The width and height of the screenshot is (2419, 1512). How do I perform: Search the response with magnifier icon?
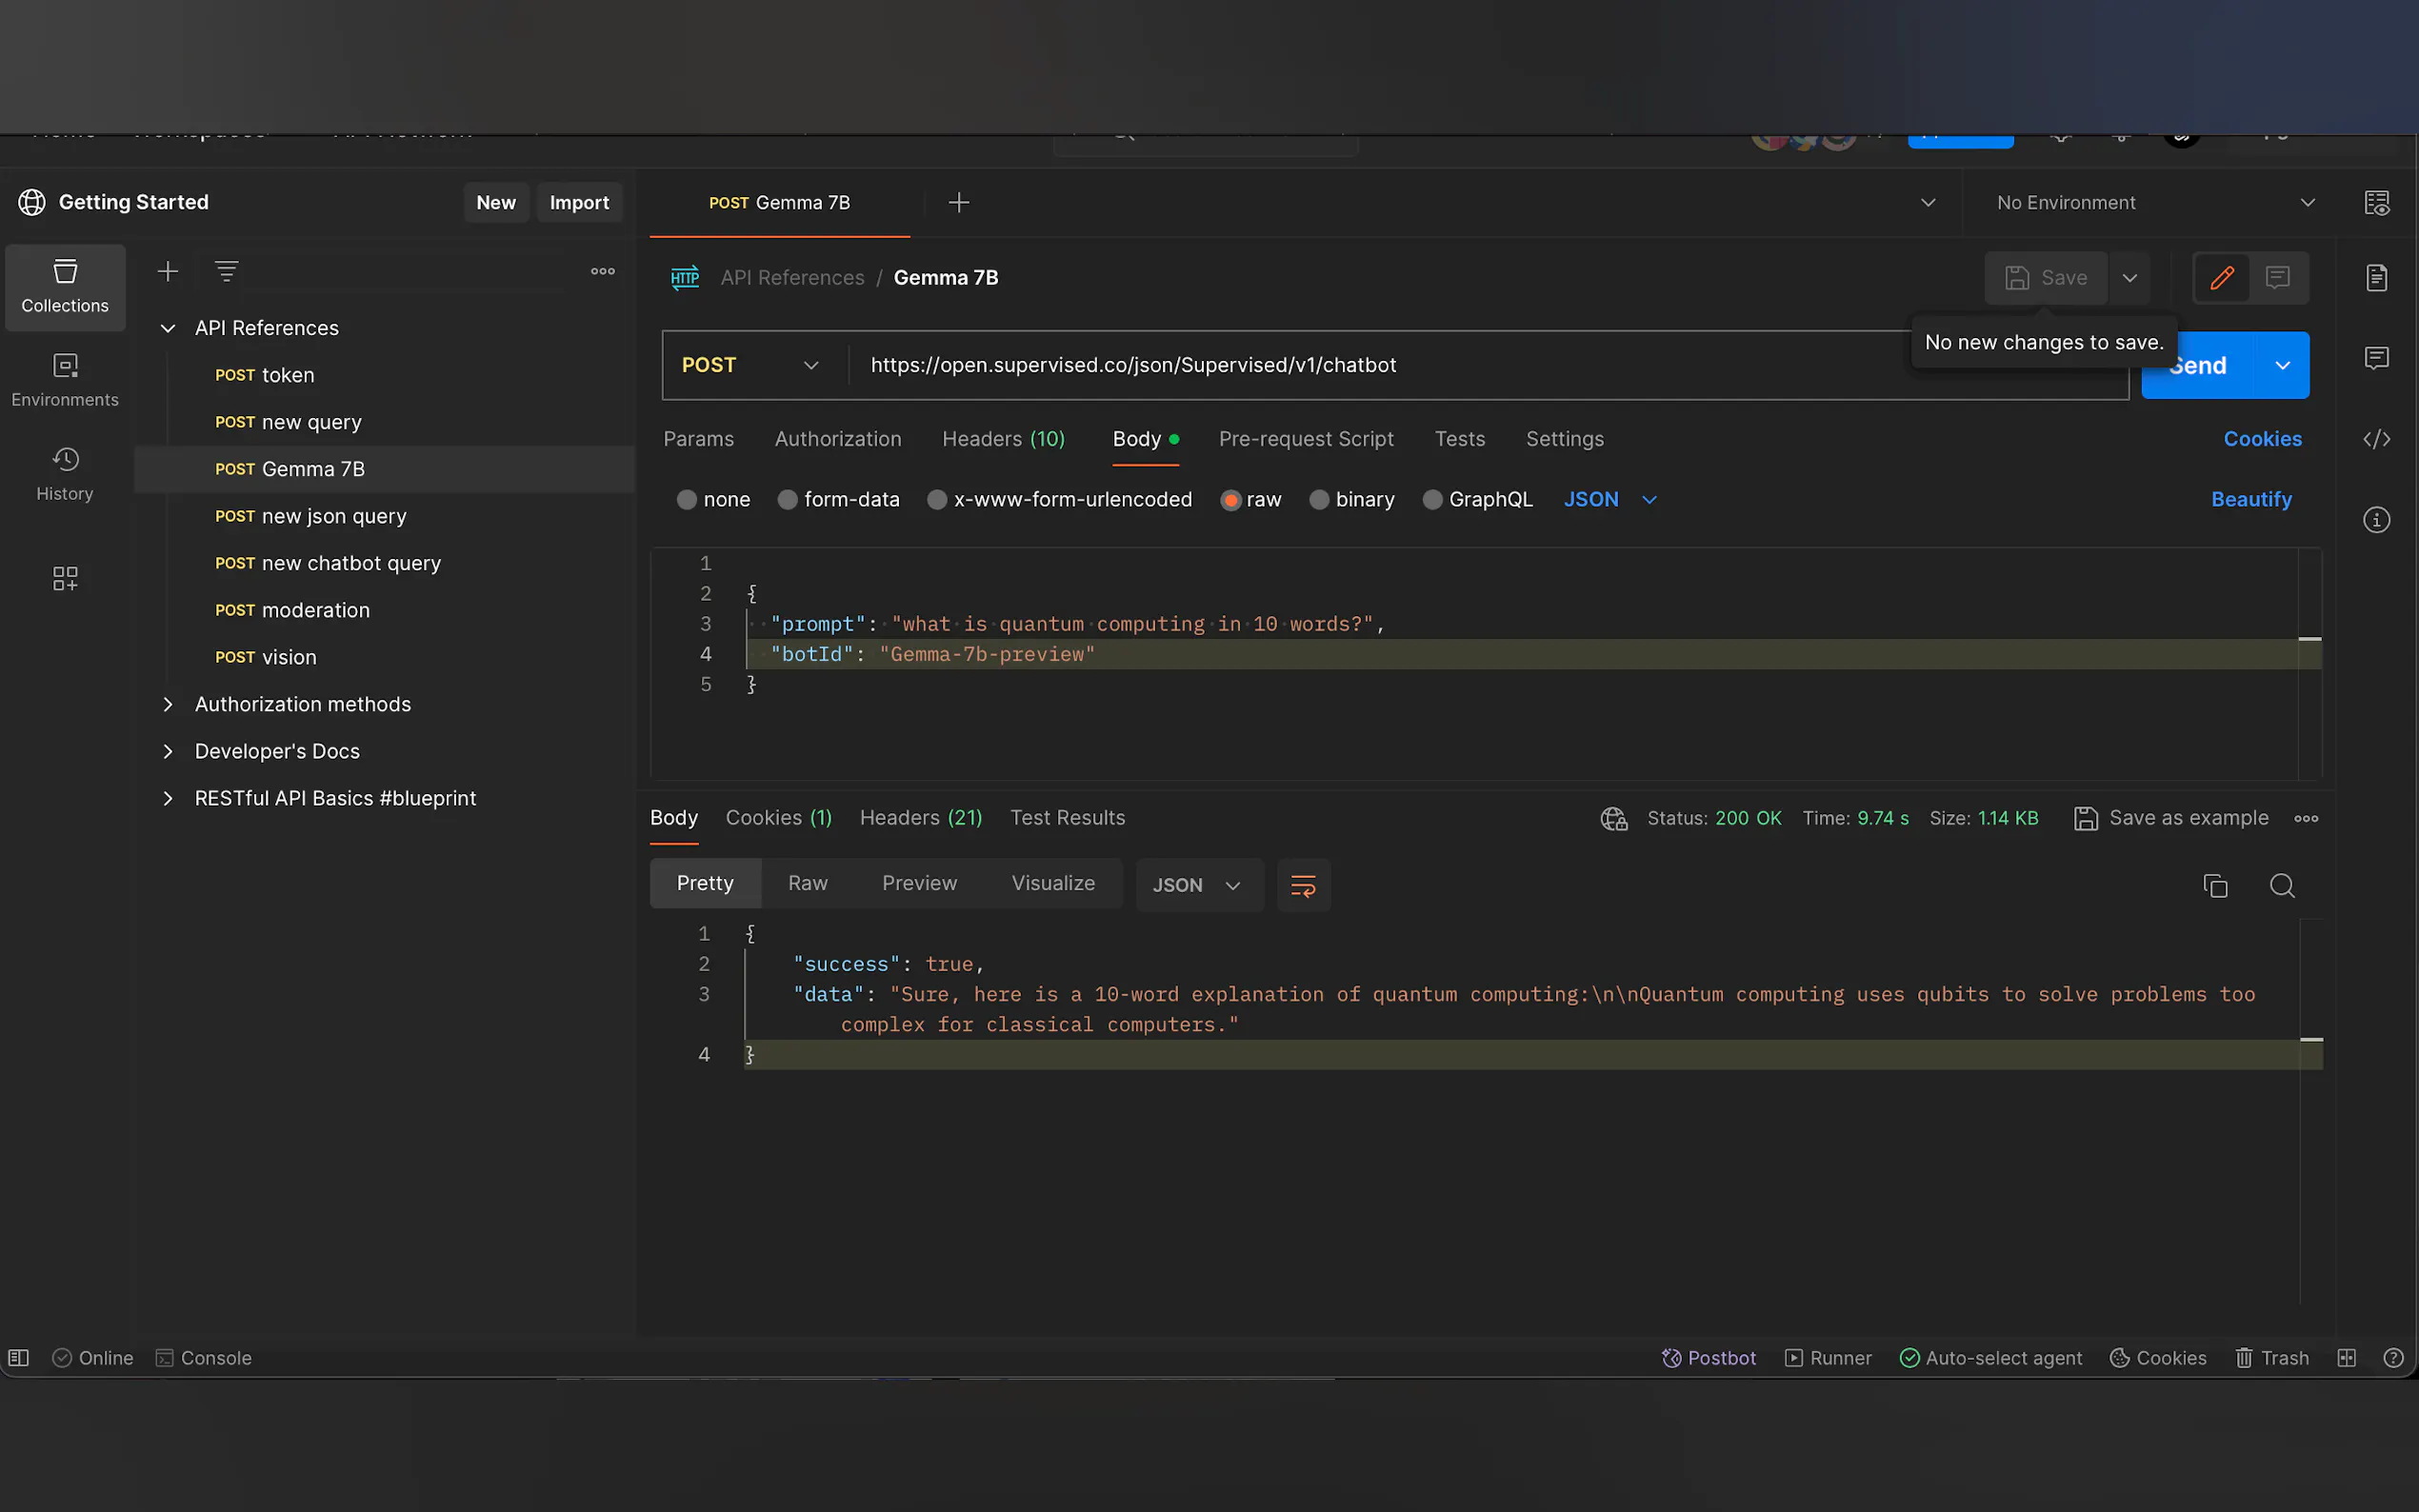2281,885
